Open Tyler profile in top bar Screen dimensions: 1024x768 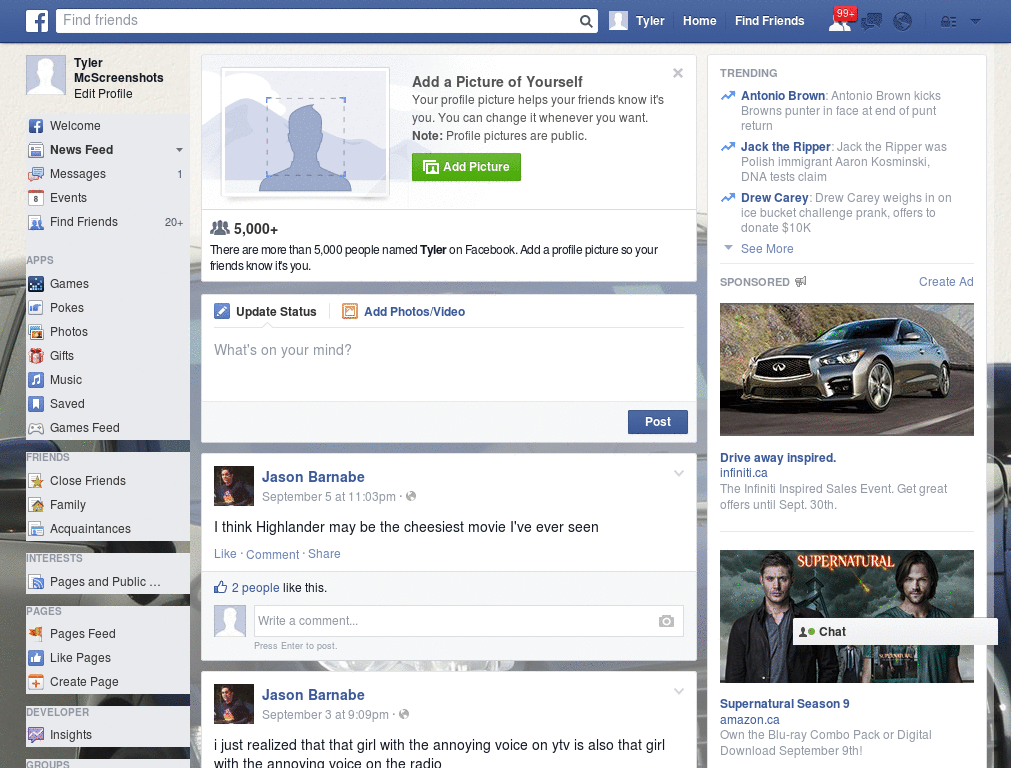point(637,21)
